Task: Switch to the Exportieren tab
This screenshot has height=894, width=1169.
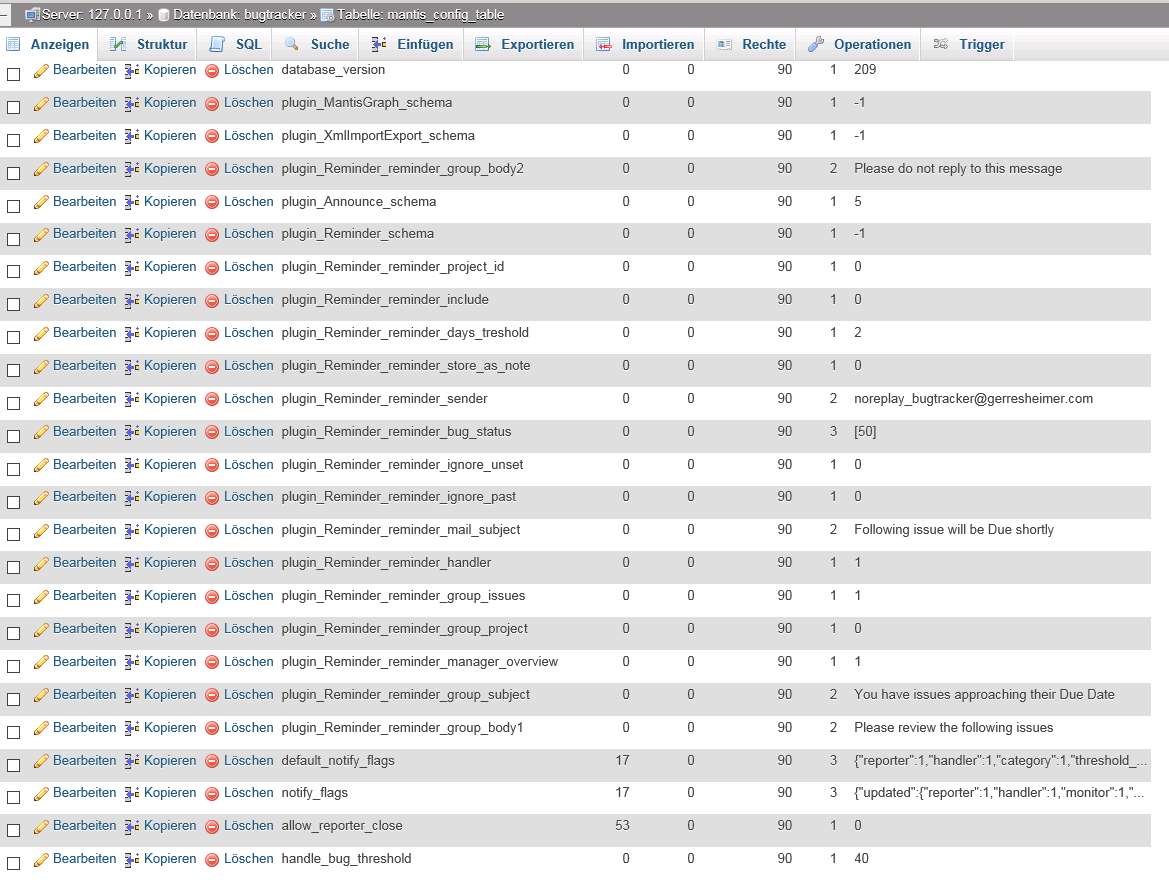Action: coord(524,45)
